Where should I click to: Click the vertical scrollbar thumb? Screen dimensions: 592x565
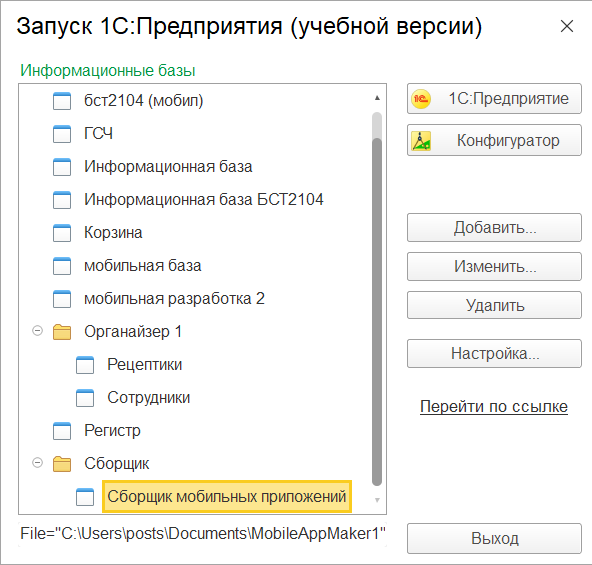coord(377,312)
